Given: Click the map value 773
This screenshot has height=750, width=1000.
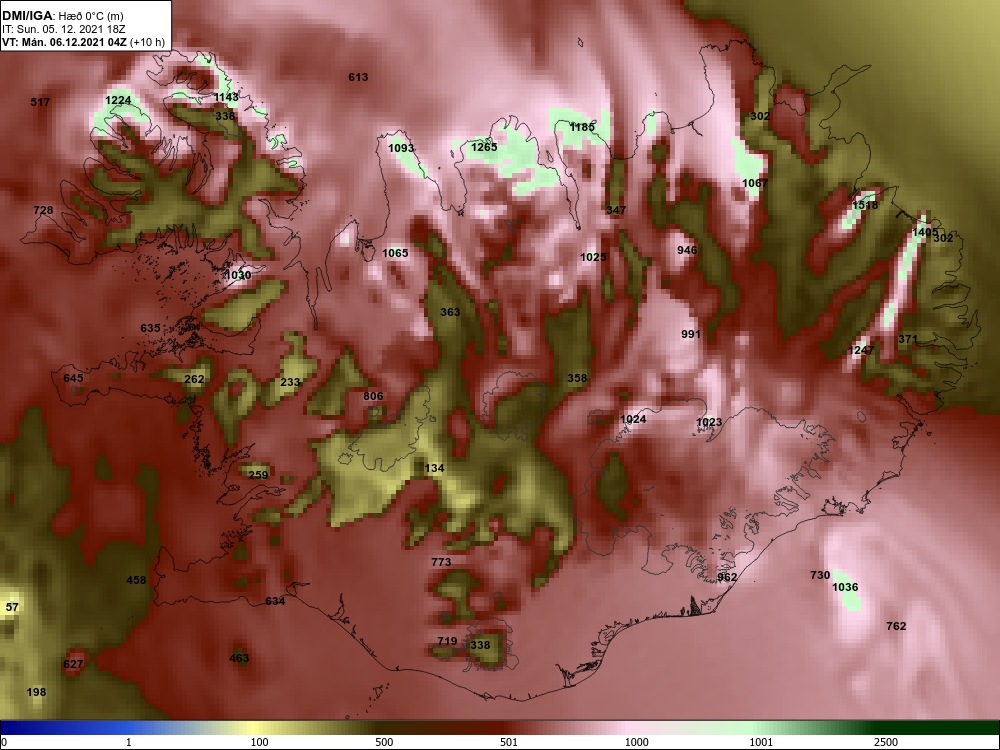Looking at the screenshot, I should pyautogui.click(x=441, y=562).
